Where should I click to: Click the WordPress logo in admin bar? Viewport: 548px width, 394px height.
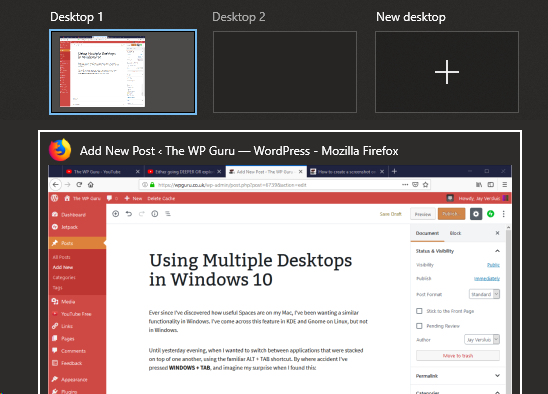tap(55, 198)
